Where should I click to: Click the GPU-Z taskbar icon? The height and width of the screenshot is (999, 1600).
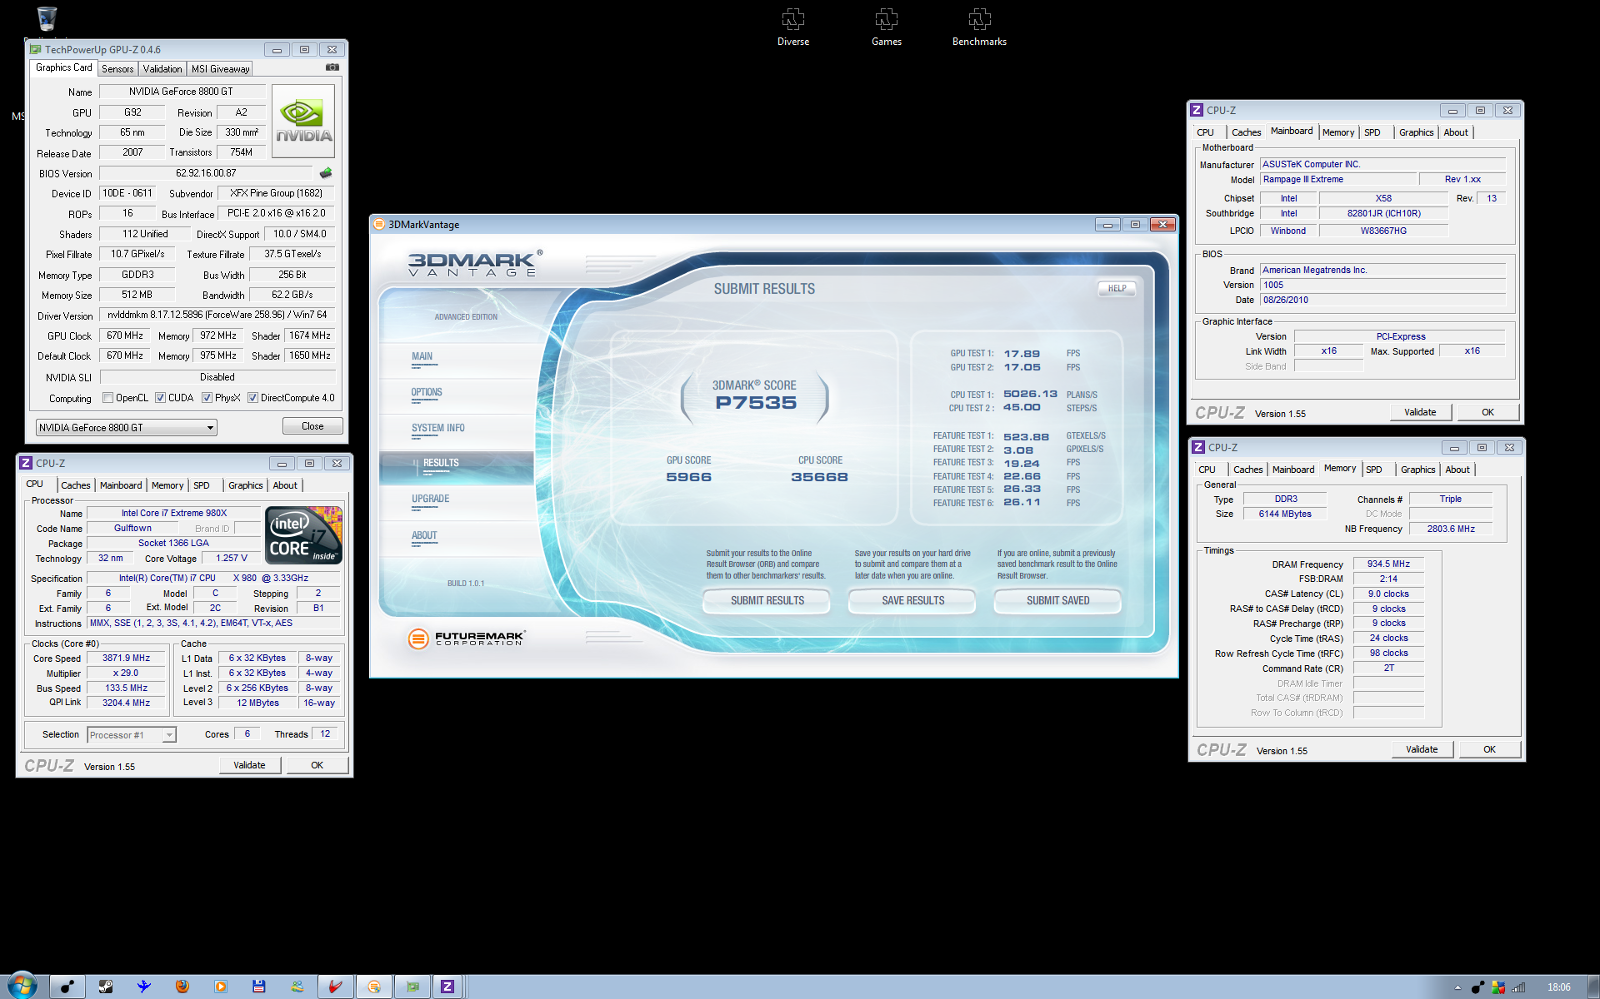point(412,986)
